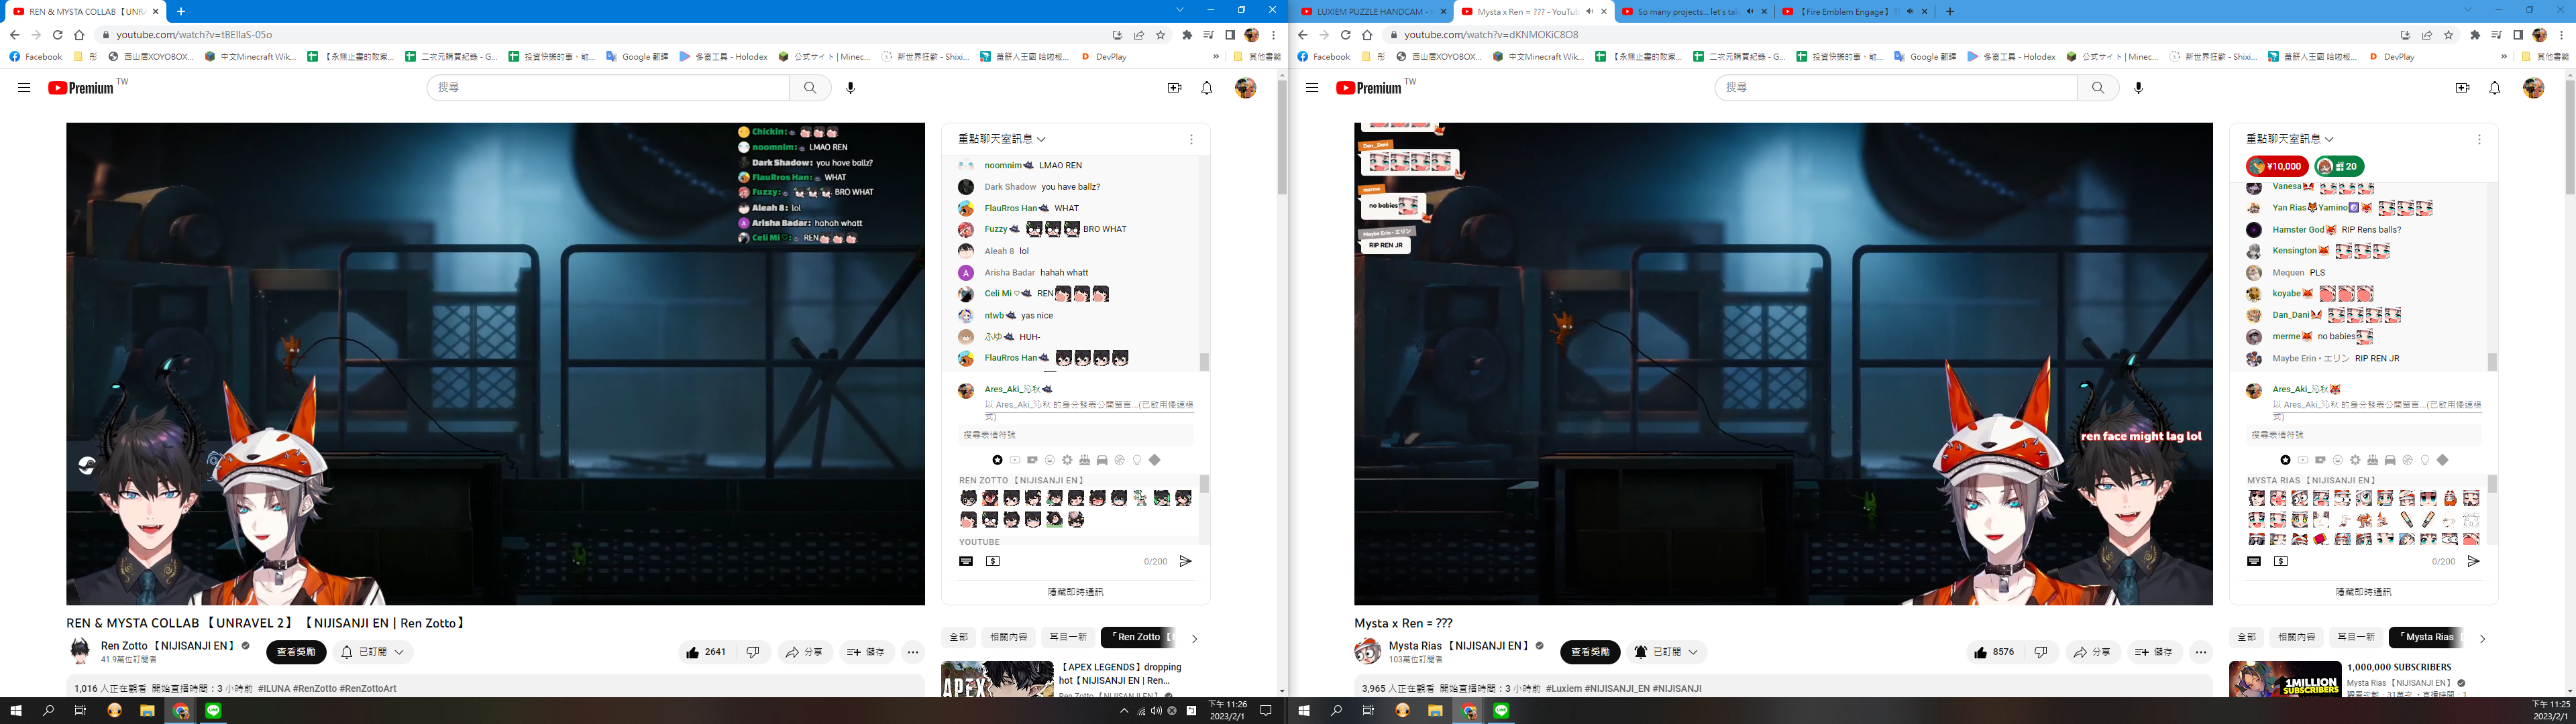Open the LINE app from the left taskbar
2576x724 pixels.
coord(213,710)
